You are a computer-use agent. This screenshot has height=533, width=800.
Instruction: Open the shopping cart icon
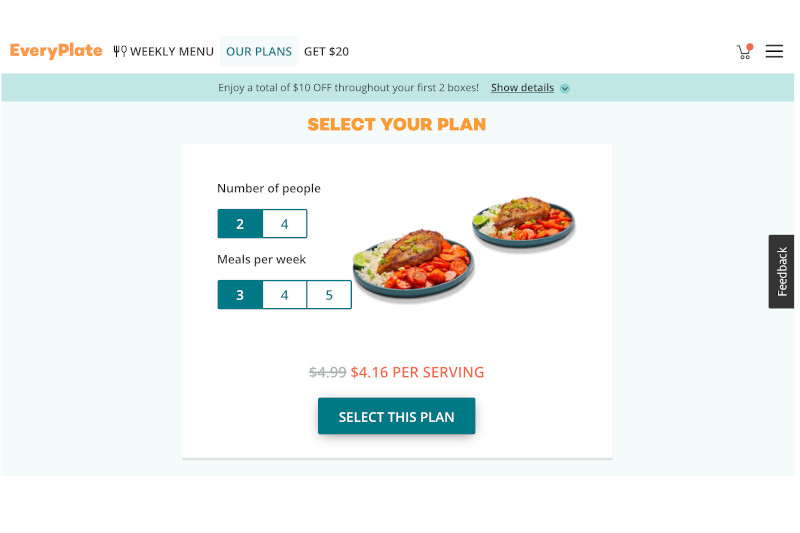pos(744,52)
